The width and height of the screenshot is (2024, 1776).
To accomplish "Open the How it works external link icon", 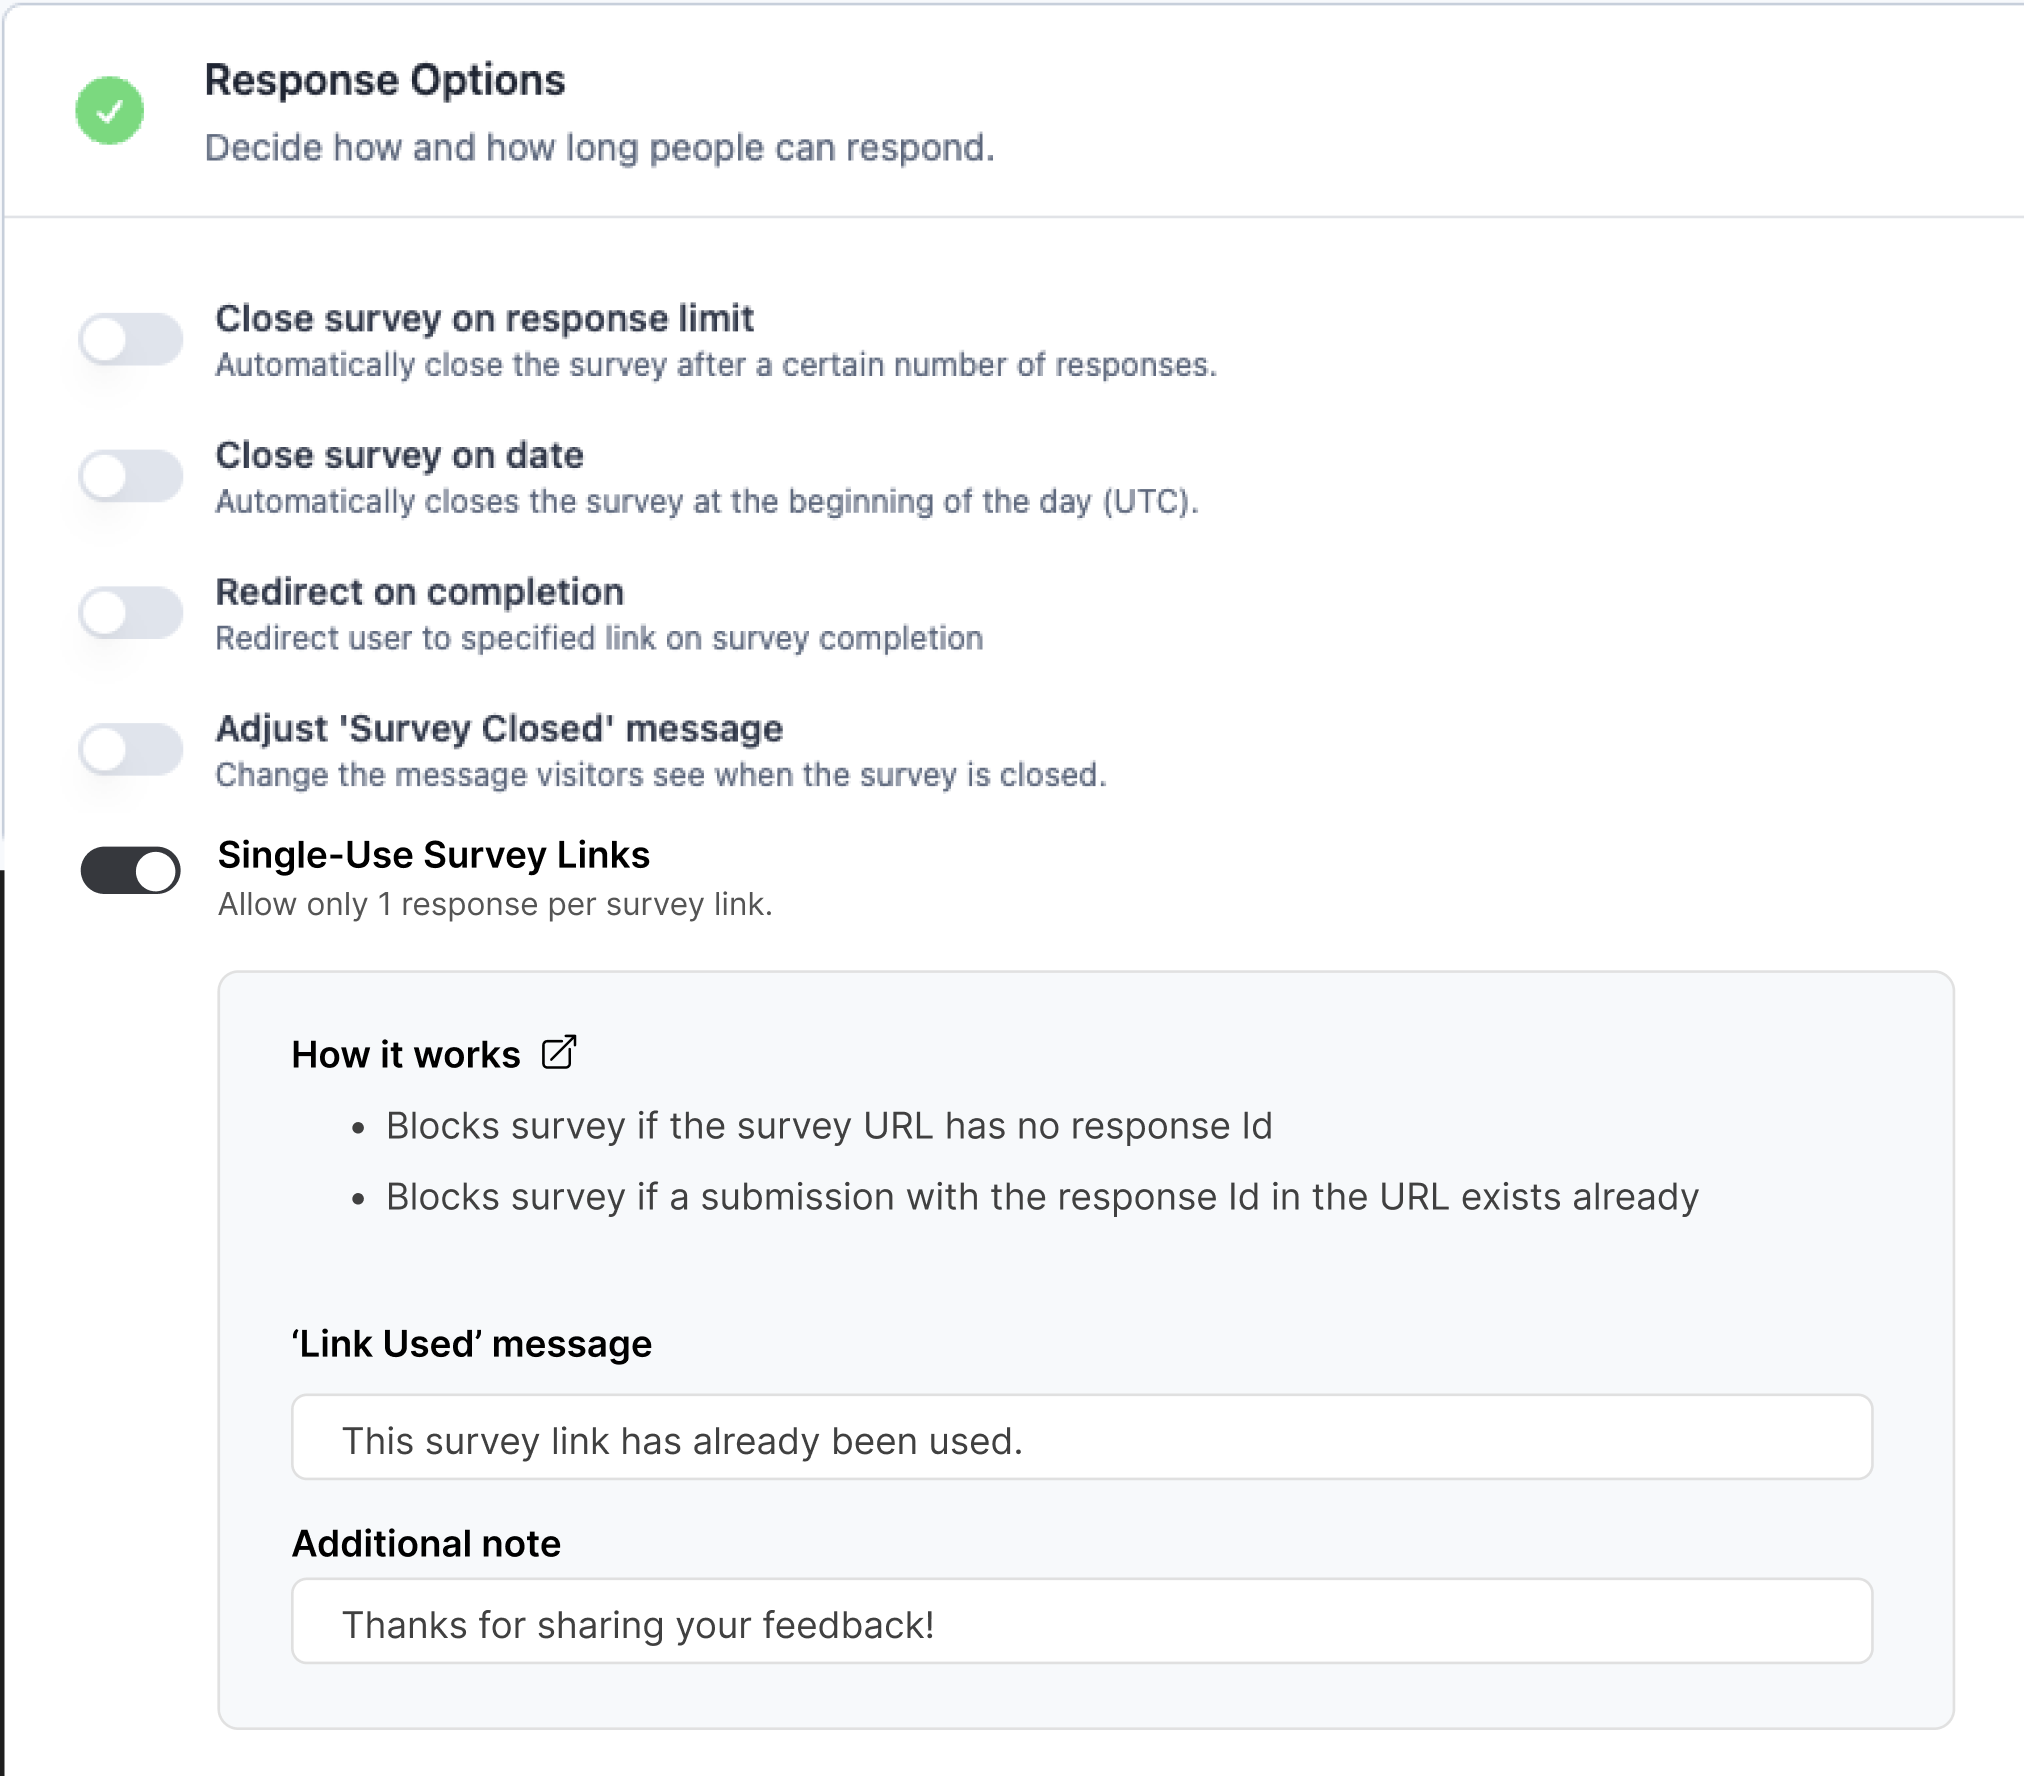I will coord(560,1052).
